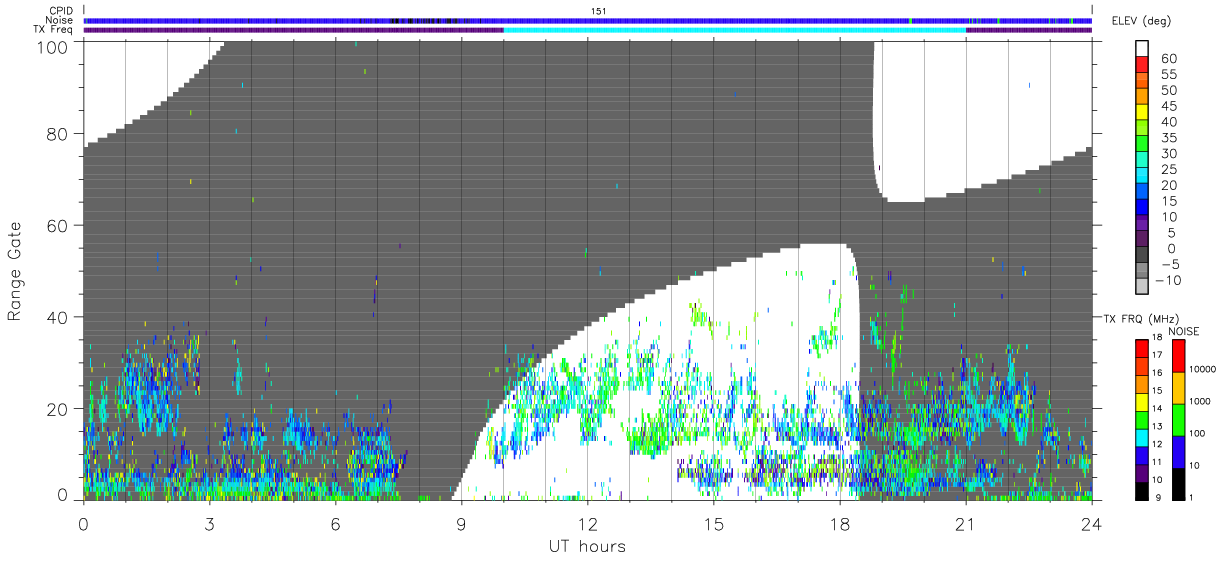Select the purple 0–5 degree elevation swatch
Screen dimensions: 1228x567
1142,240
